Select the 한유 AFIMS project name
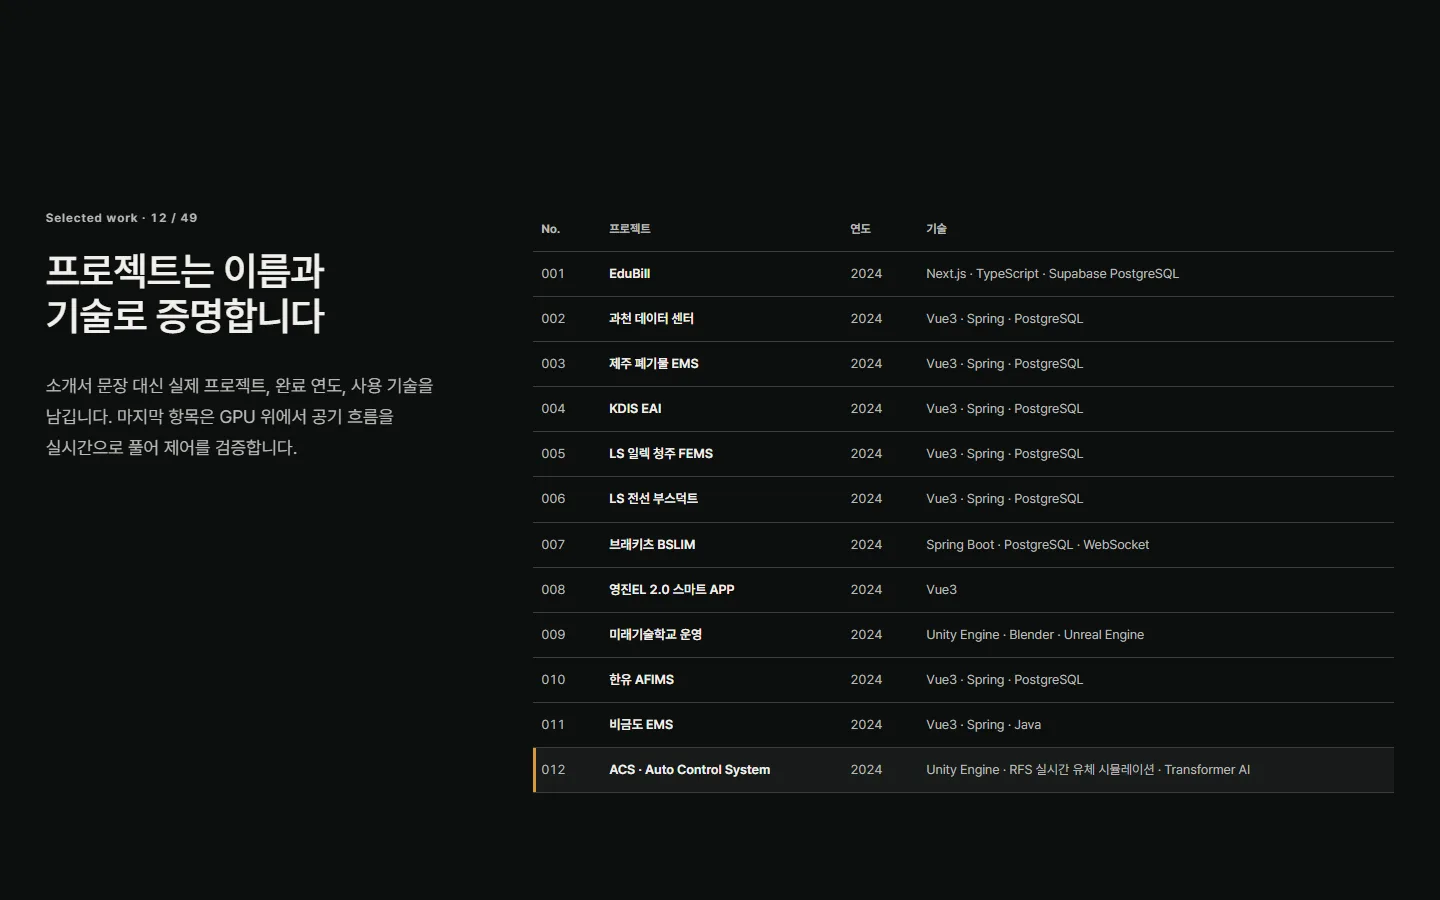Viewport: 1440px width, 900px height. [x=641, y=680]
